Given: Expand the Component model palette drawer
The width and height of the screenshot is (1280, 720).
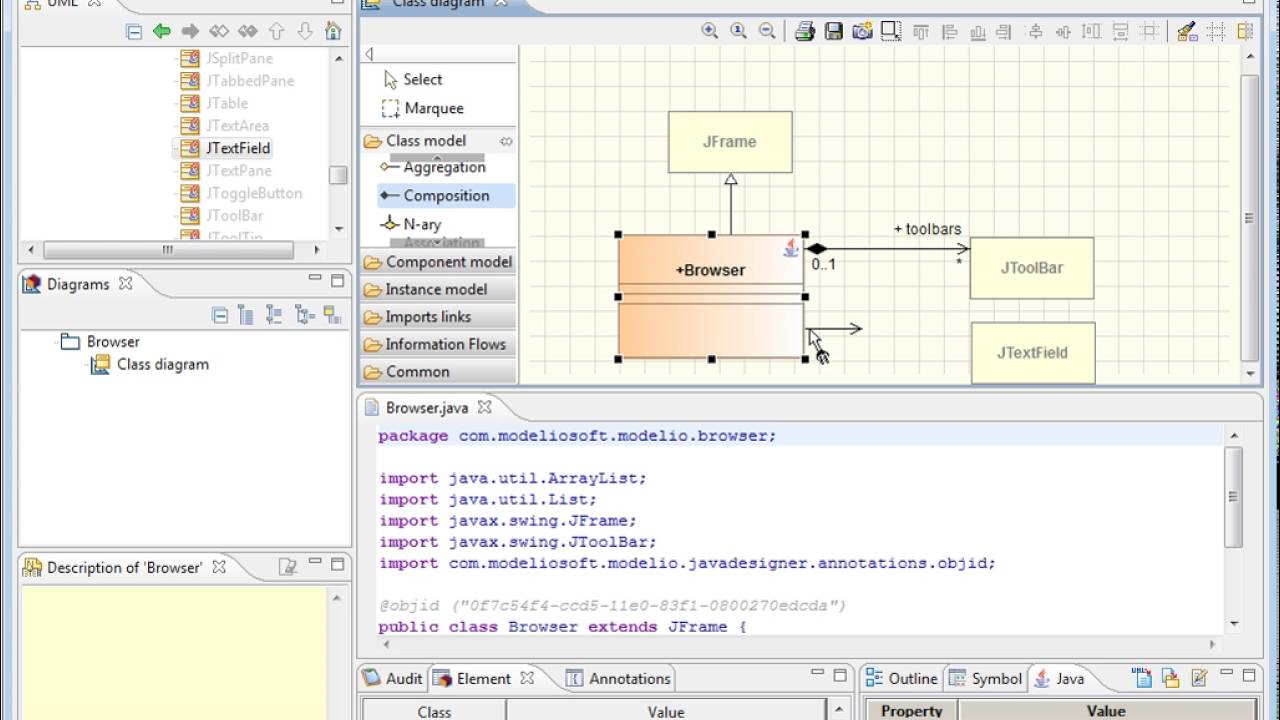Looking at the screenshot, I should pos(438,262).
